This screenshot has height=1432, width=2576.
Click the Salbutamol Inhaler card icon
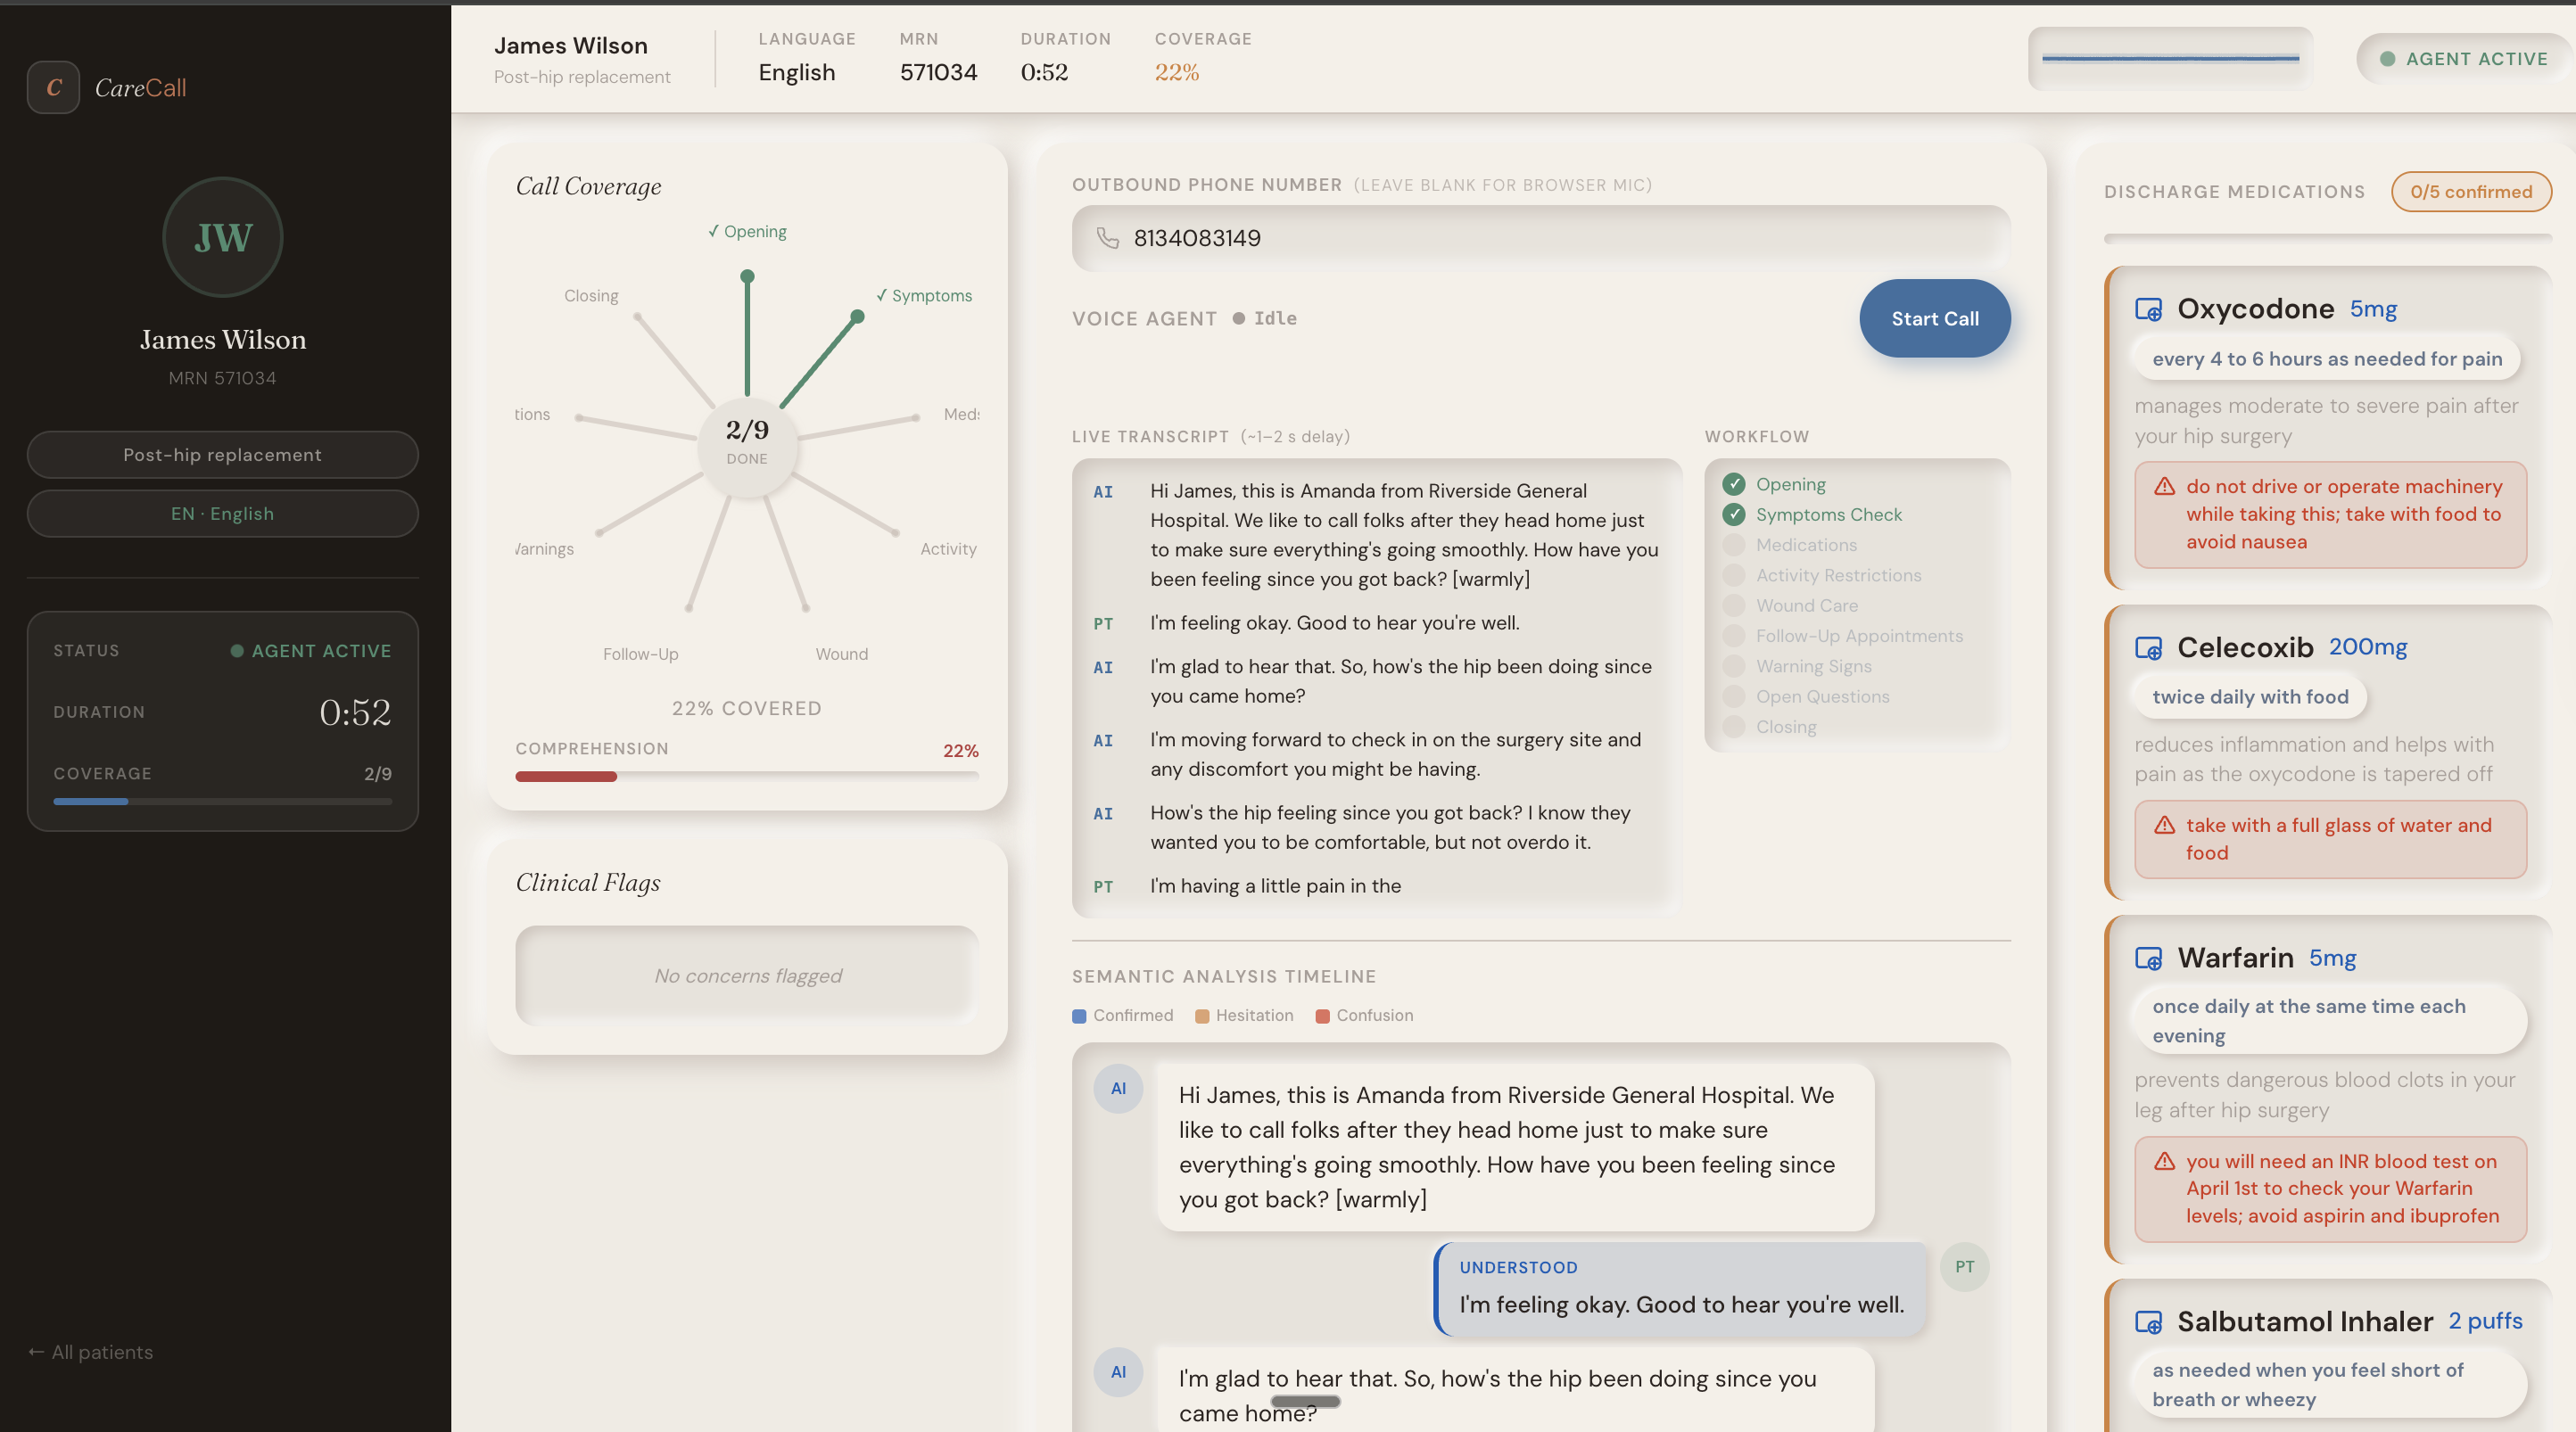click(x=2148, y=1322)
